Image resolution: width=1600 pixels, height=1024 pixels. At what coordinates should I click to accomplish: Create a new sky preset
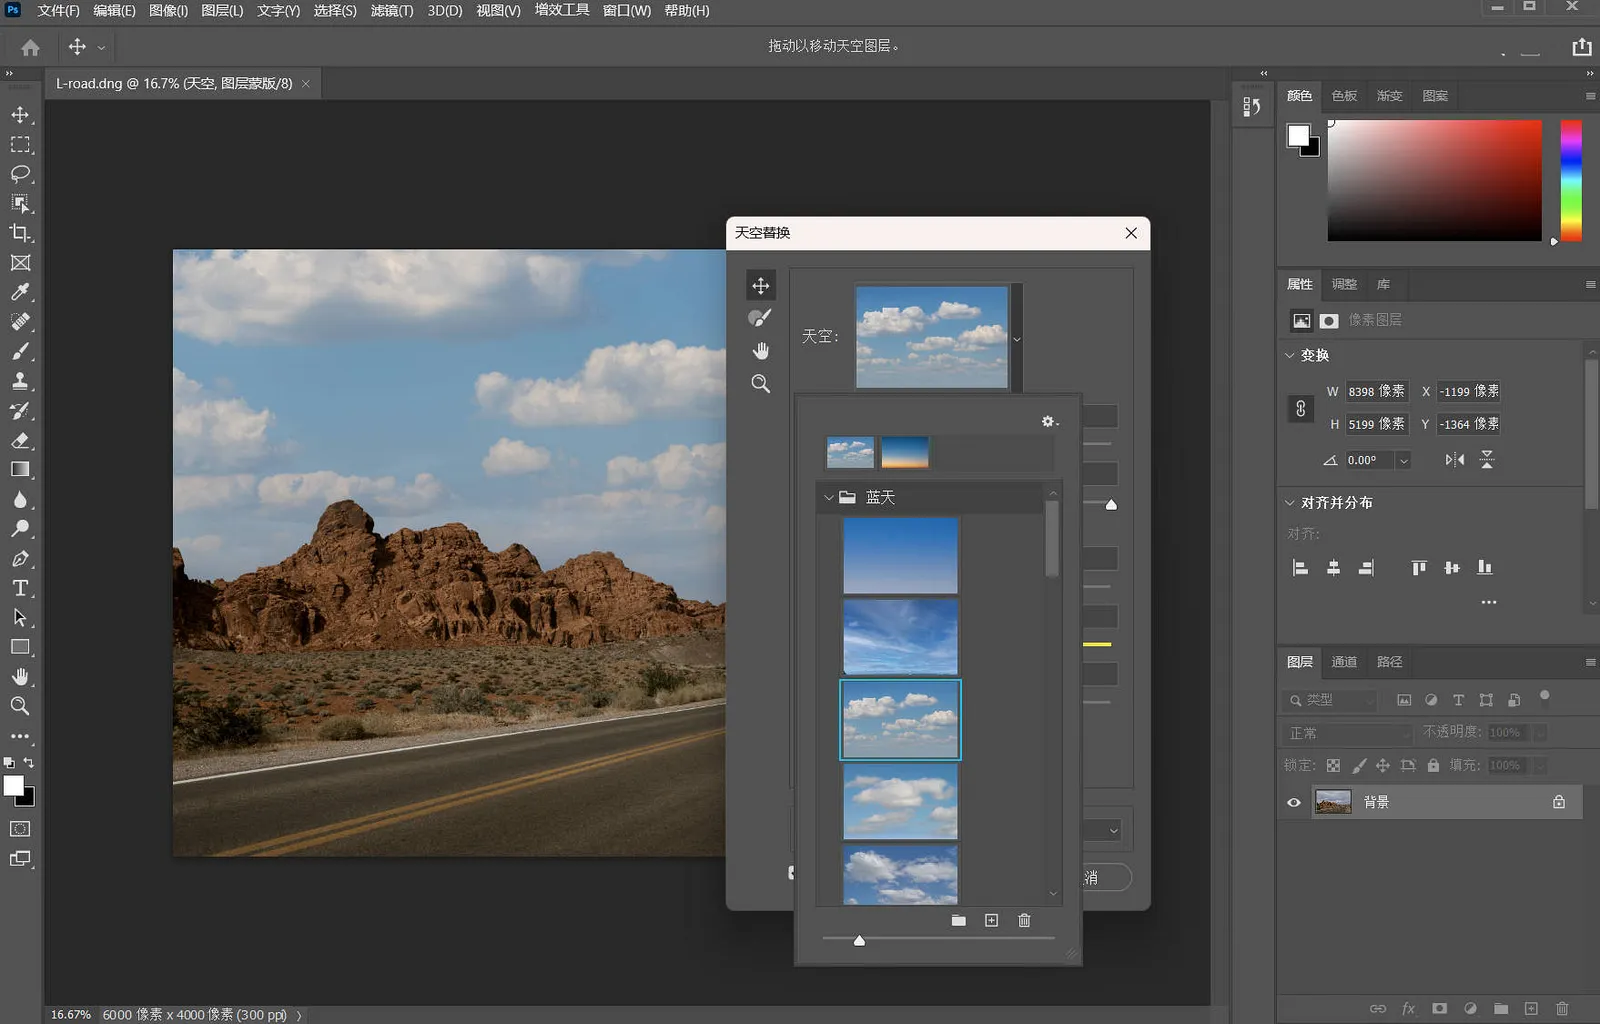tap(991, 920)
